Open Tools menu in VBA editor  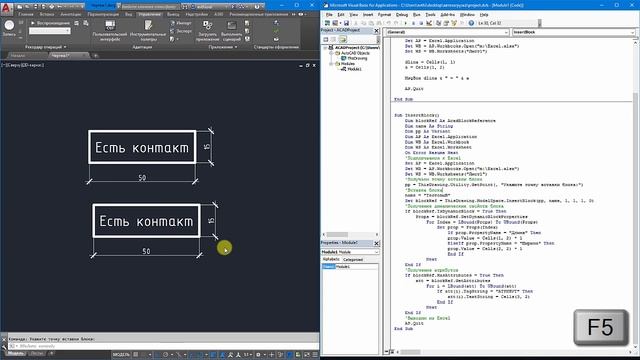430,15
